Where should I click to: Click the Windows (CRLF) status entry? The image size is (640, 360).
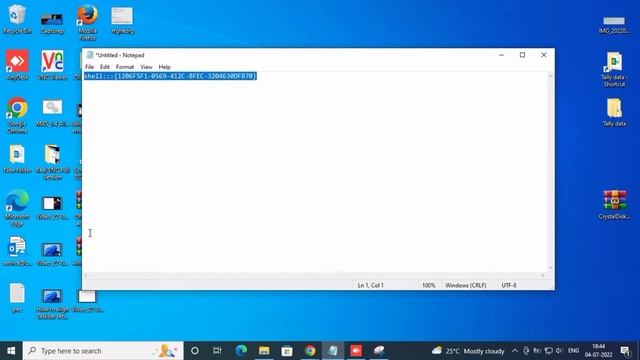click(466, 285)
